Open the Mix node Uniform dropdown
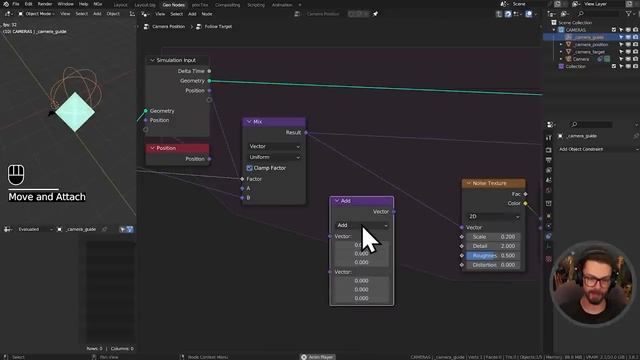The width and height of the screenshot is (640, 360). click(274, 157)
